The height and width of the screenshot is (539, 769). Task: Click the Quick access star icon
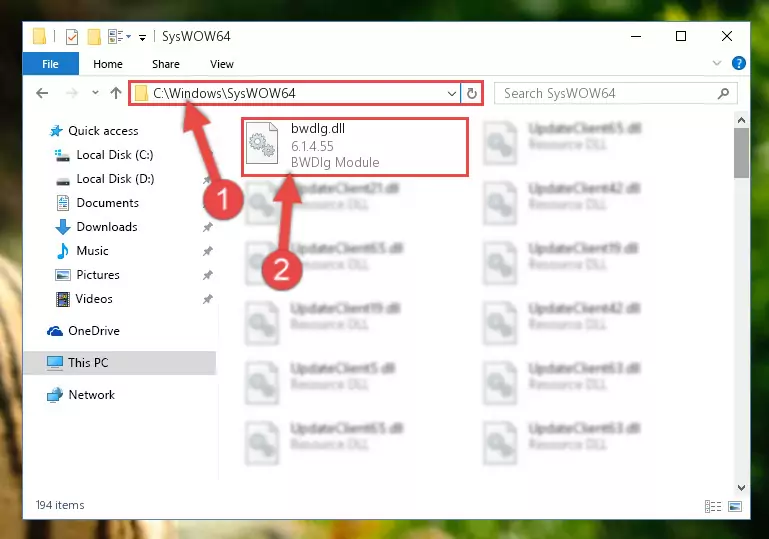point(56,131)
